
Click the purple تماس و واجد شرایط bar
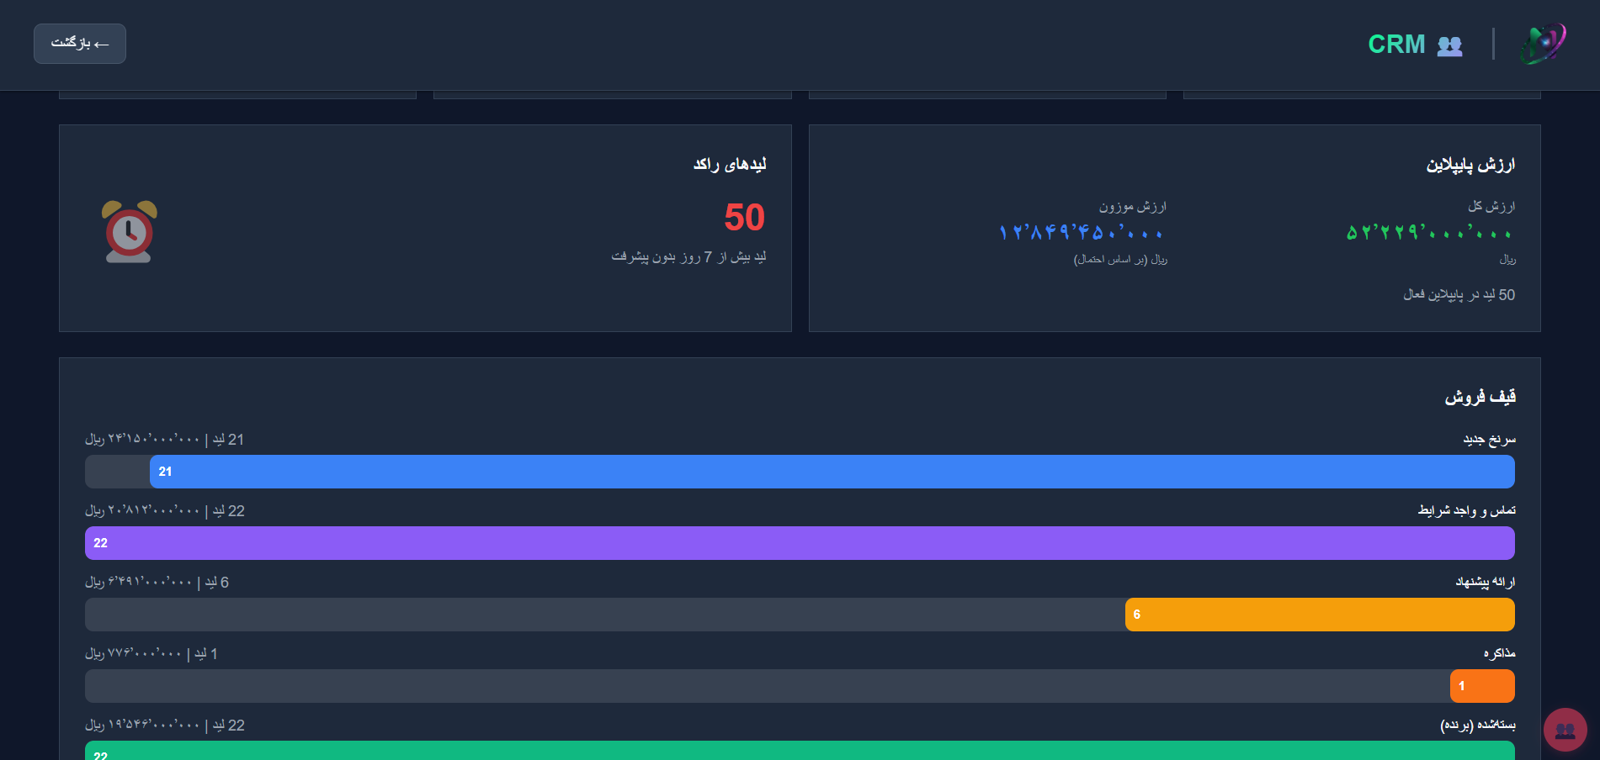(800, 543)
